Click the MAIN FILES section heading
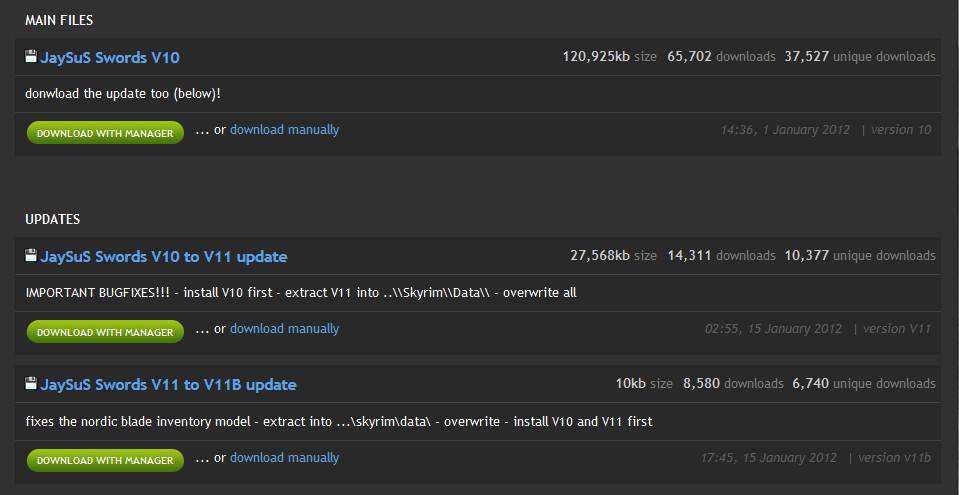The height and width of the screenshot is (495, 959). click(x=59, y=20)
